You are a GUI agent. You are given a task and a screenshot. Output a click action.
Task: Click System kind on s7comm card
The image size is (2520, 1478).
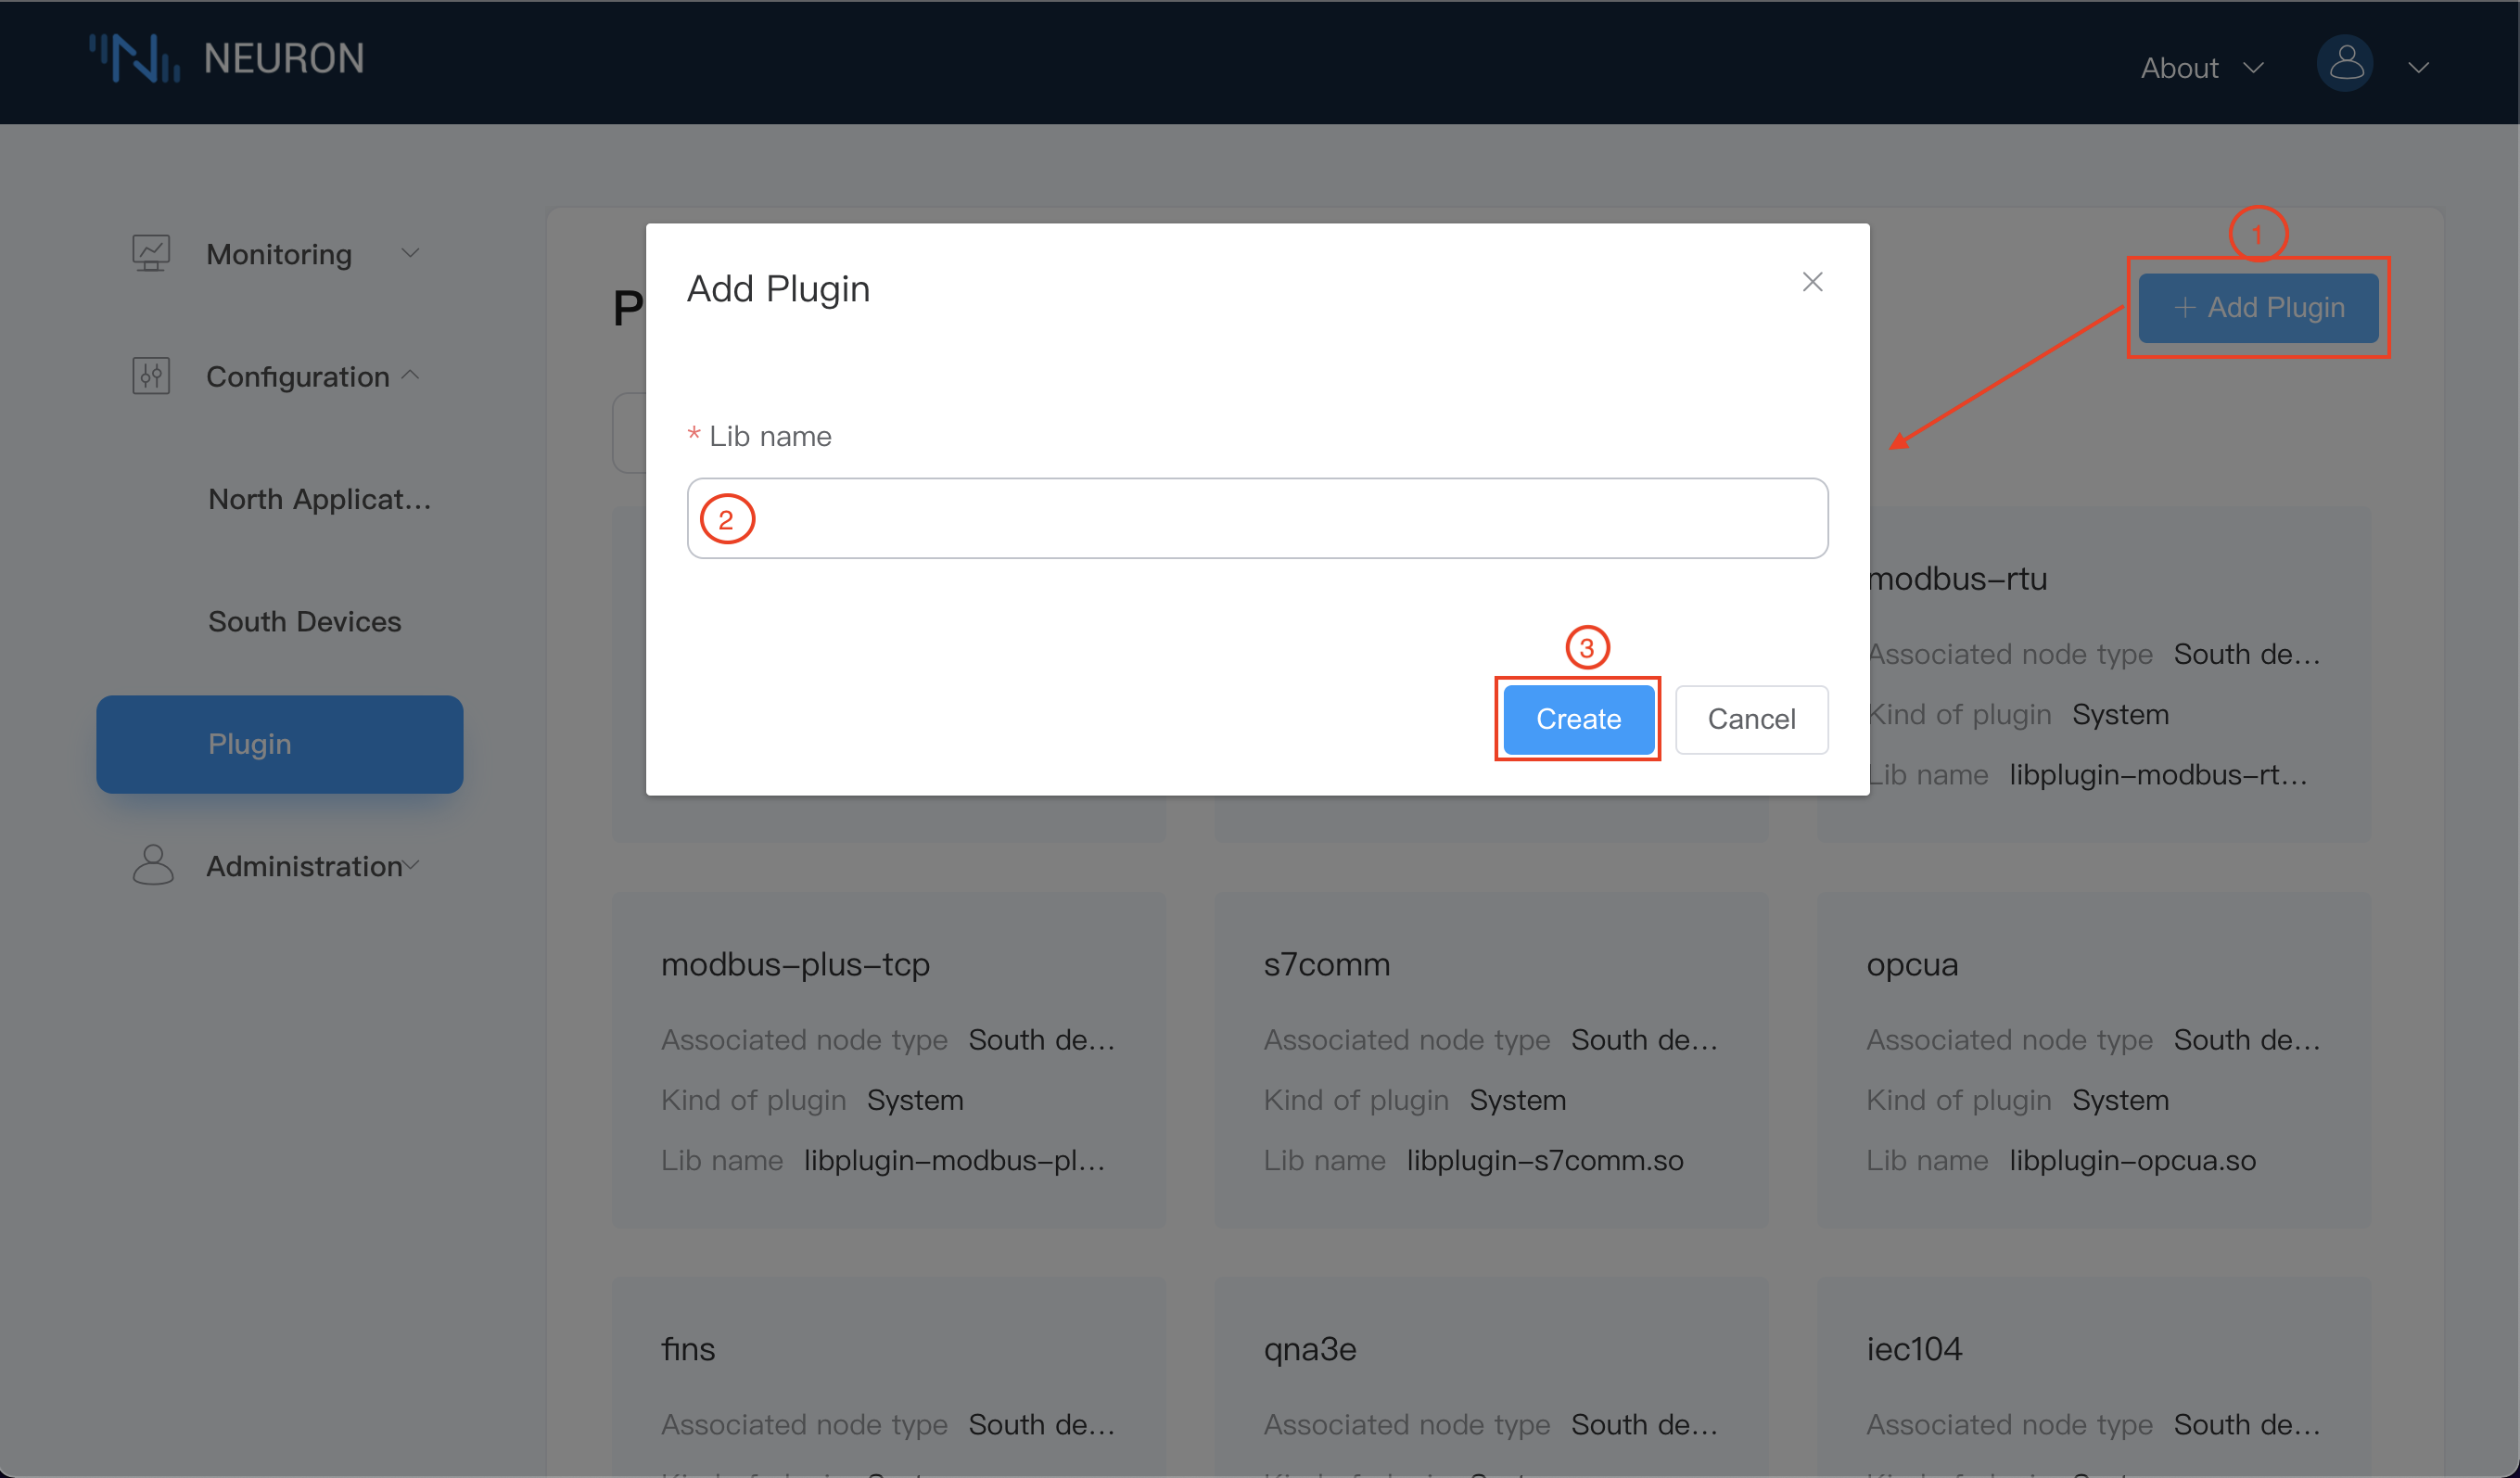click(1517, 1100)
